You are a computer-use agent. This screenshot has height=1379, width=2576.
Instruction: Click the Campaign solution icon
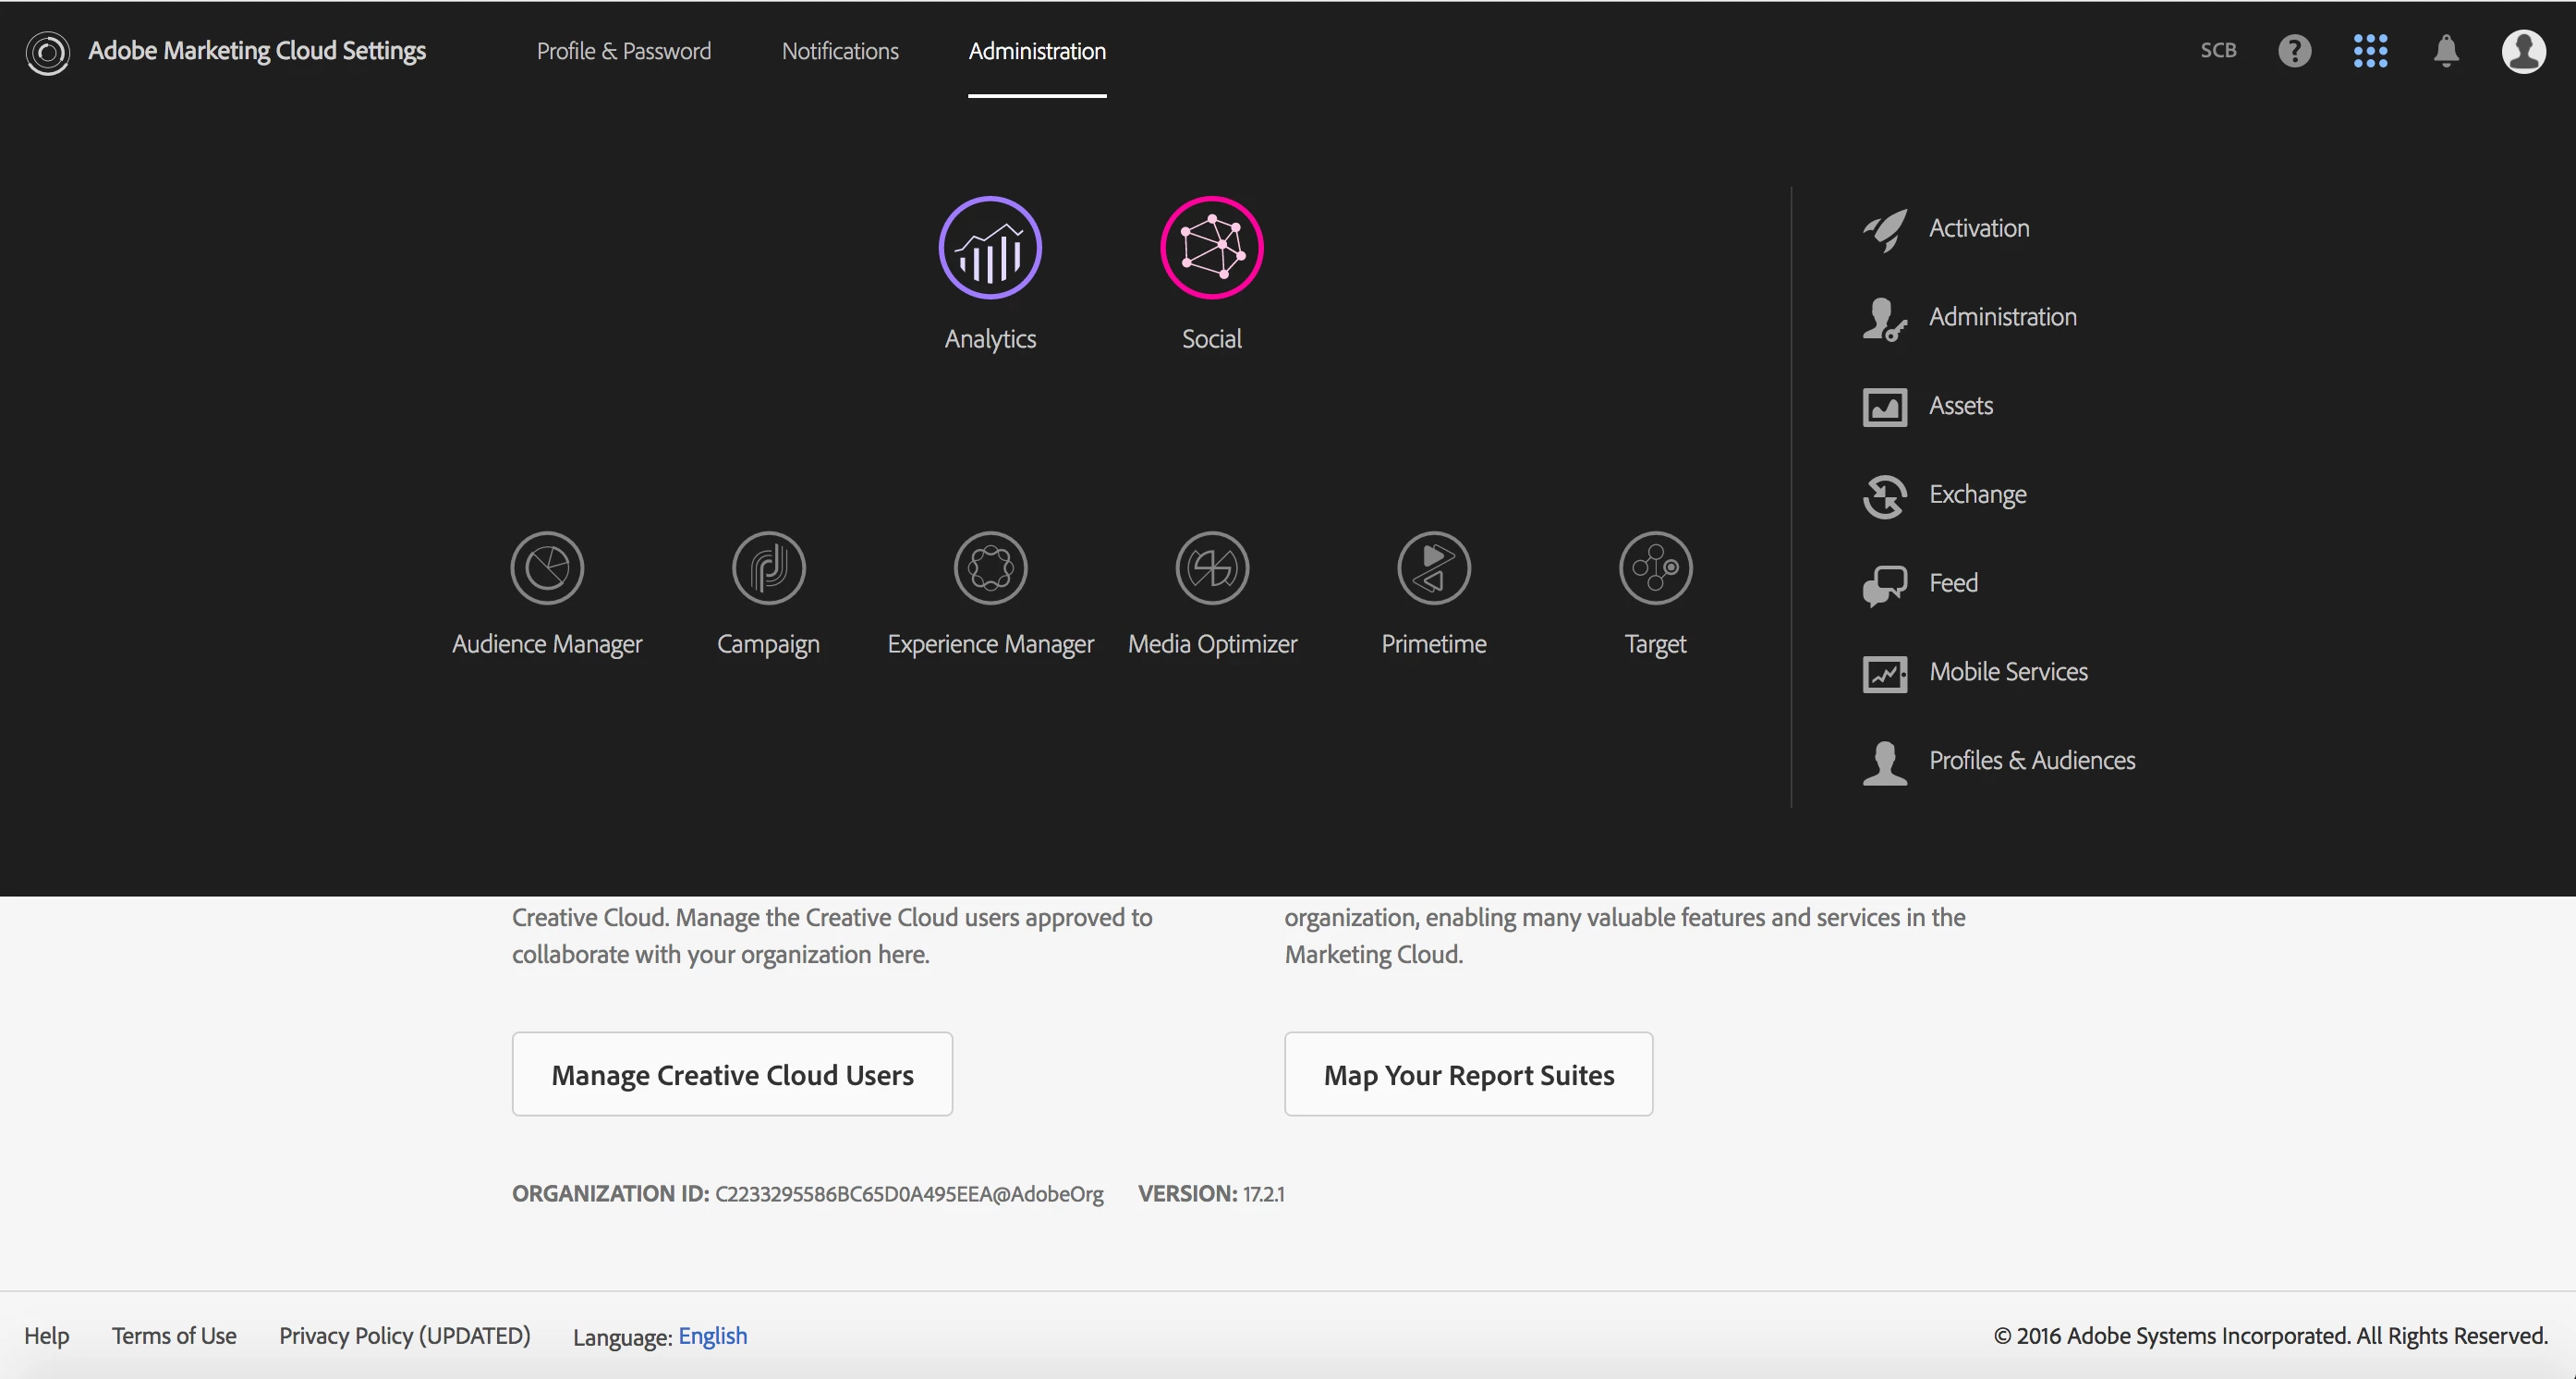point(768,568)
